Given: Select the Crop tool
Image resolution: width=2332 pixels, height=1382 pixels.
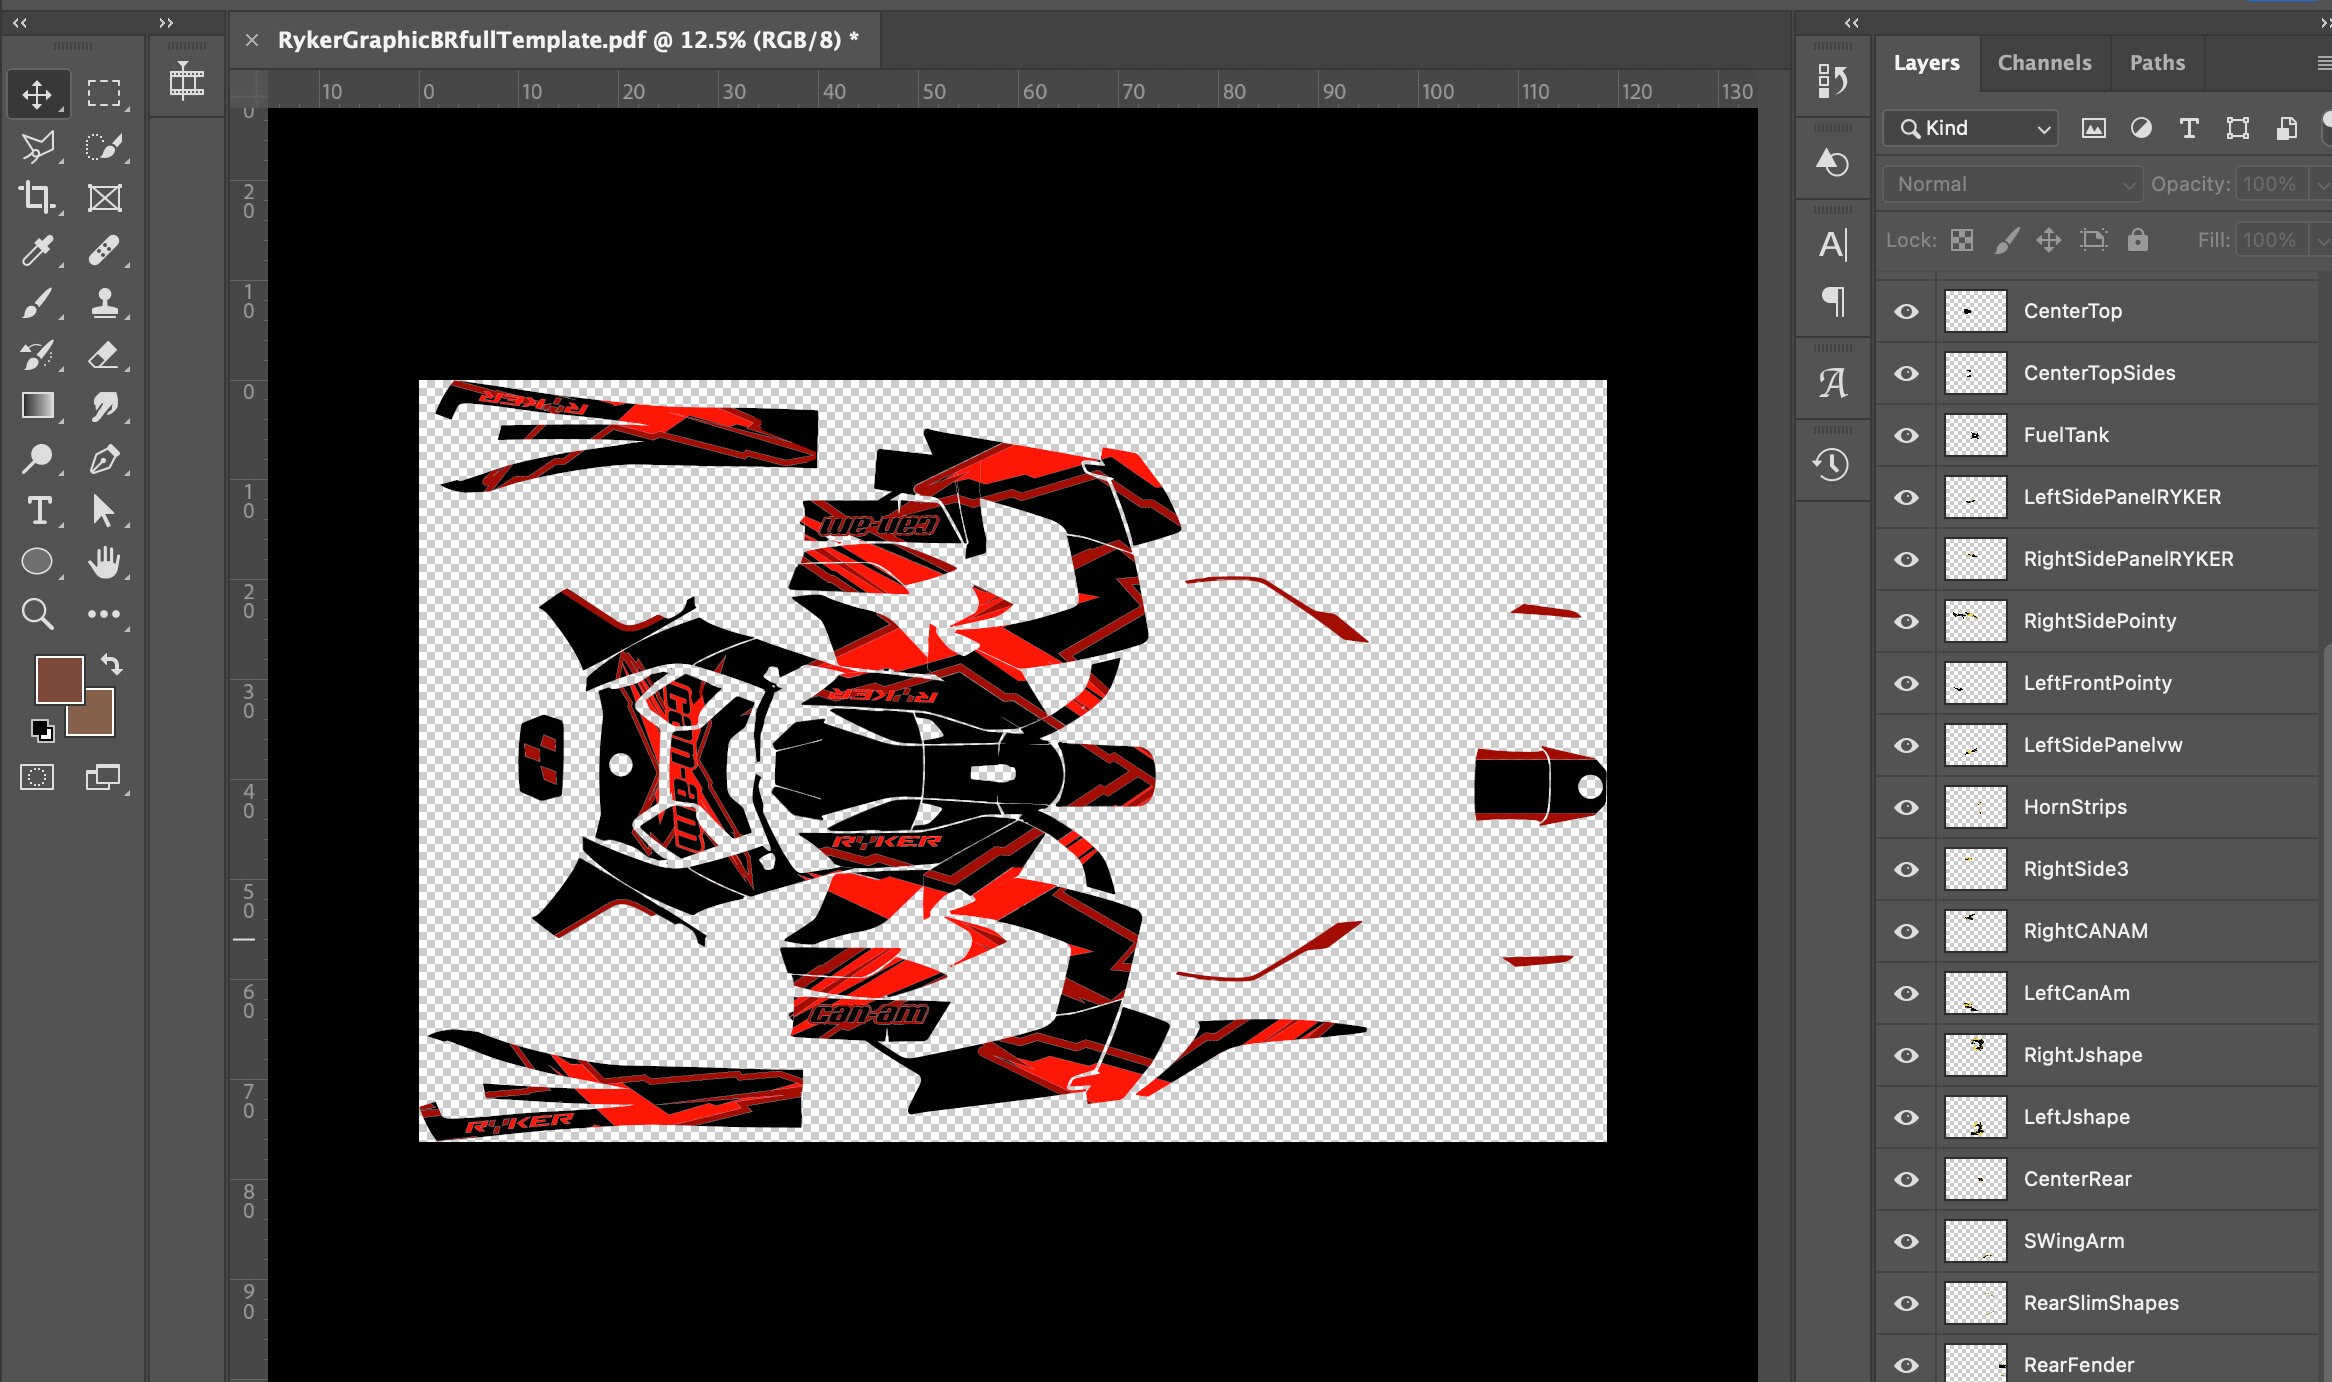Looking at the screenshot, I should point(37,197).
